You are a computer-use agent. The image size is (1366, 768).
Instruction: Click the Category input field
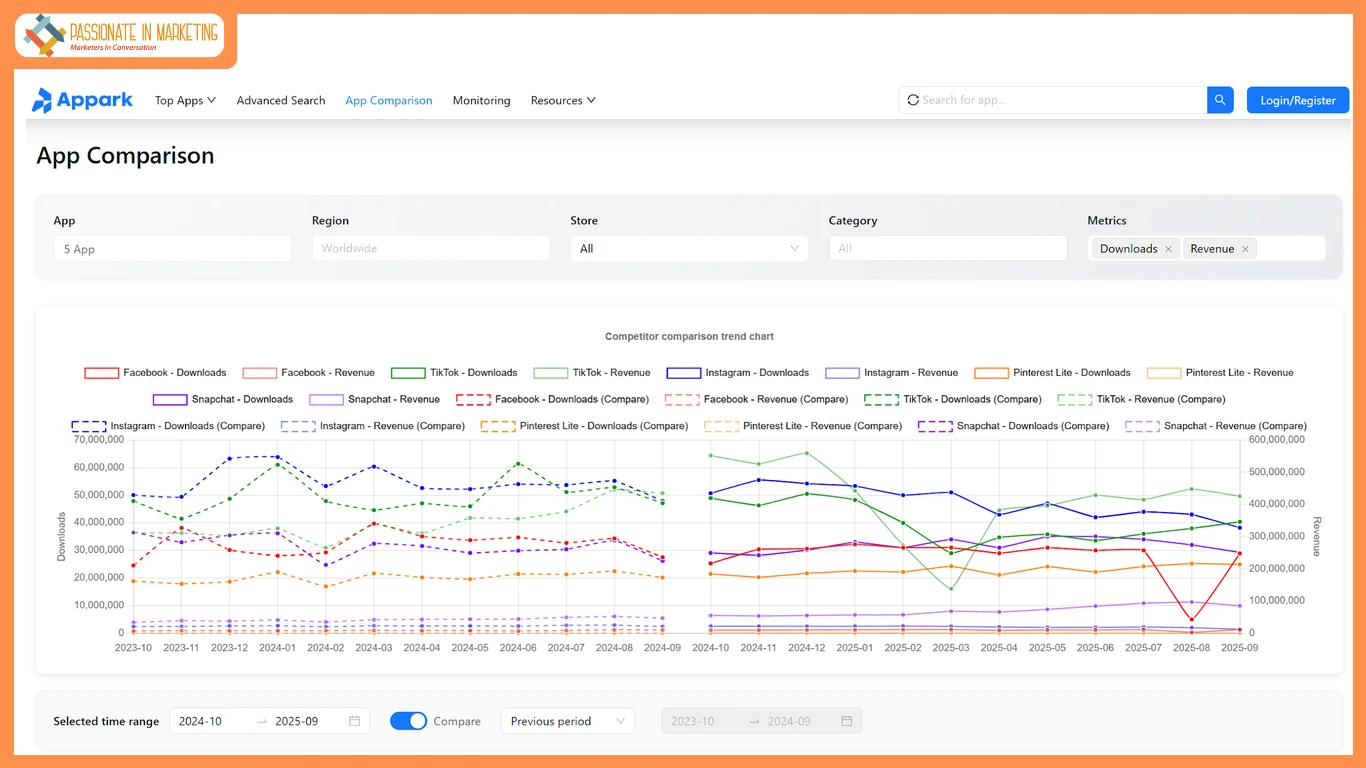pyautogui.click(x=947, y=249)
